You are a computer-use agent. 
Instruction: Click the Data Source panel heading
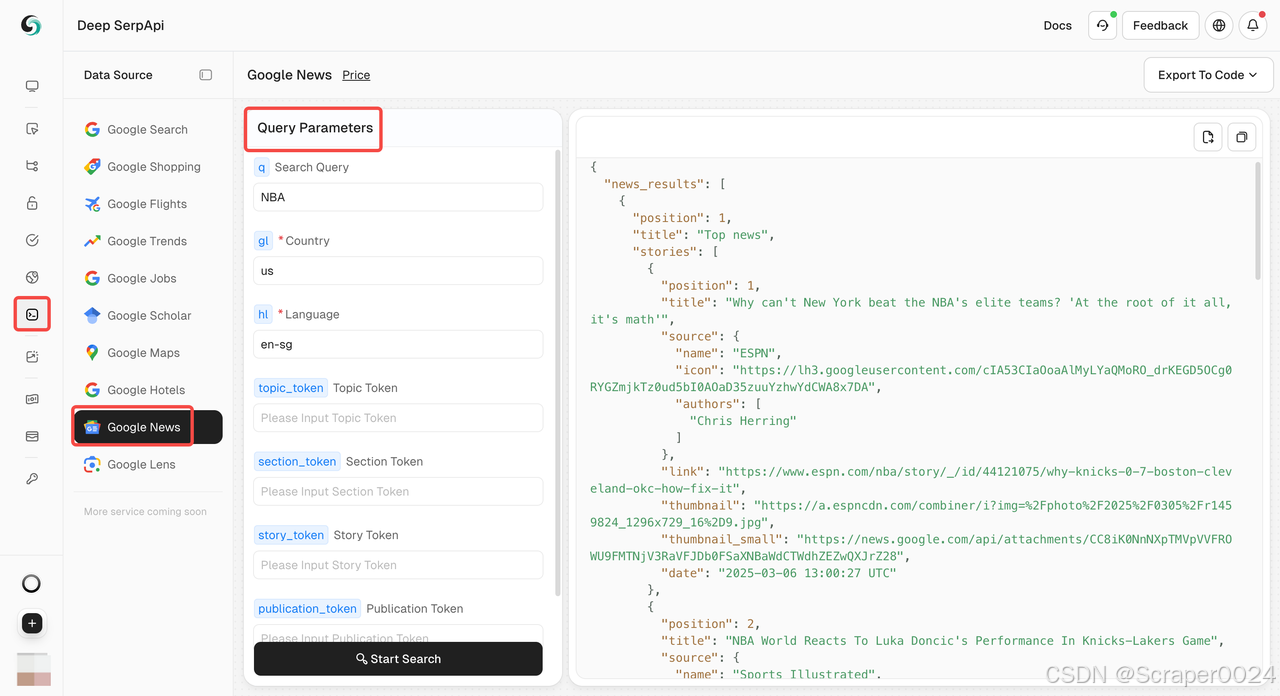click(118, 75)
